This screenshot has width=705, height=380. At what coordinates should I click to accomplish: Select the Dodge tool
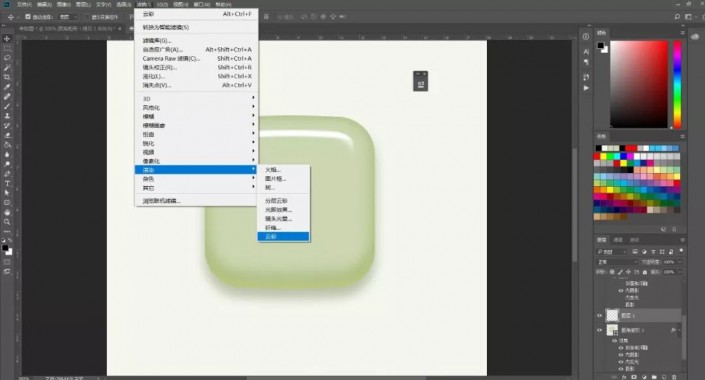point(7,164)
